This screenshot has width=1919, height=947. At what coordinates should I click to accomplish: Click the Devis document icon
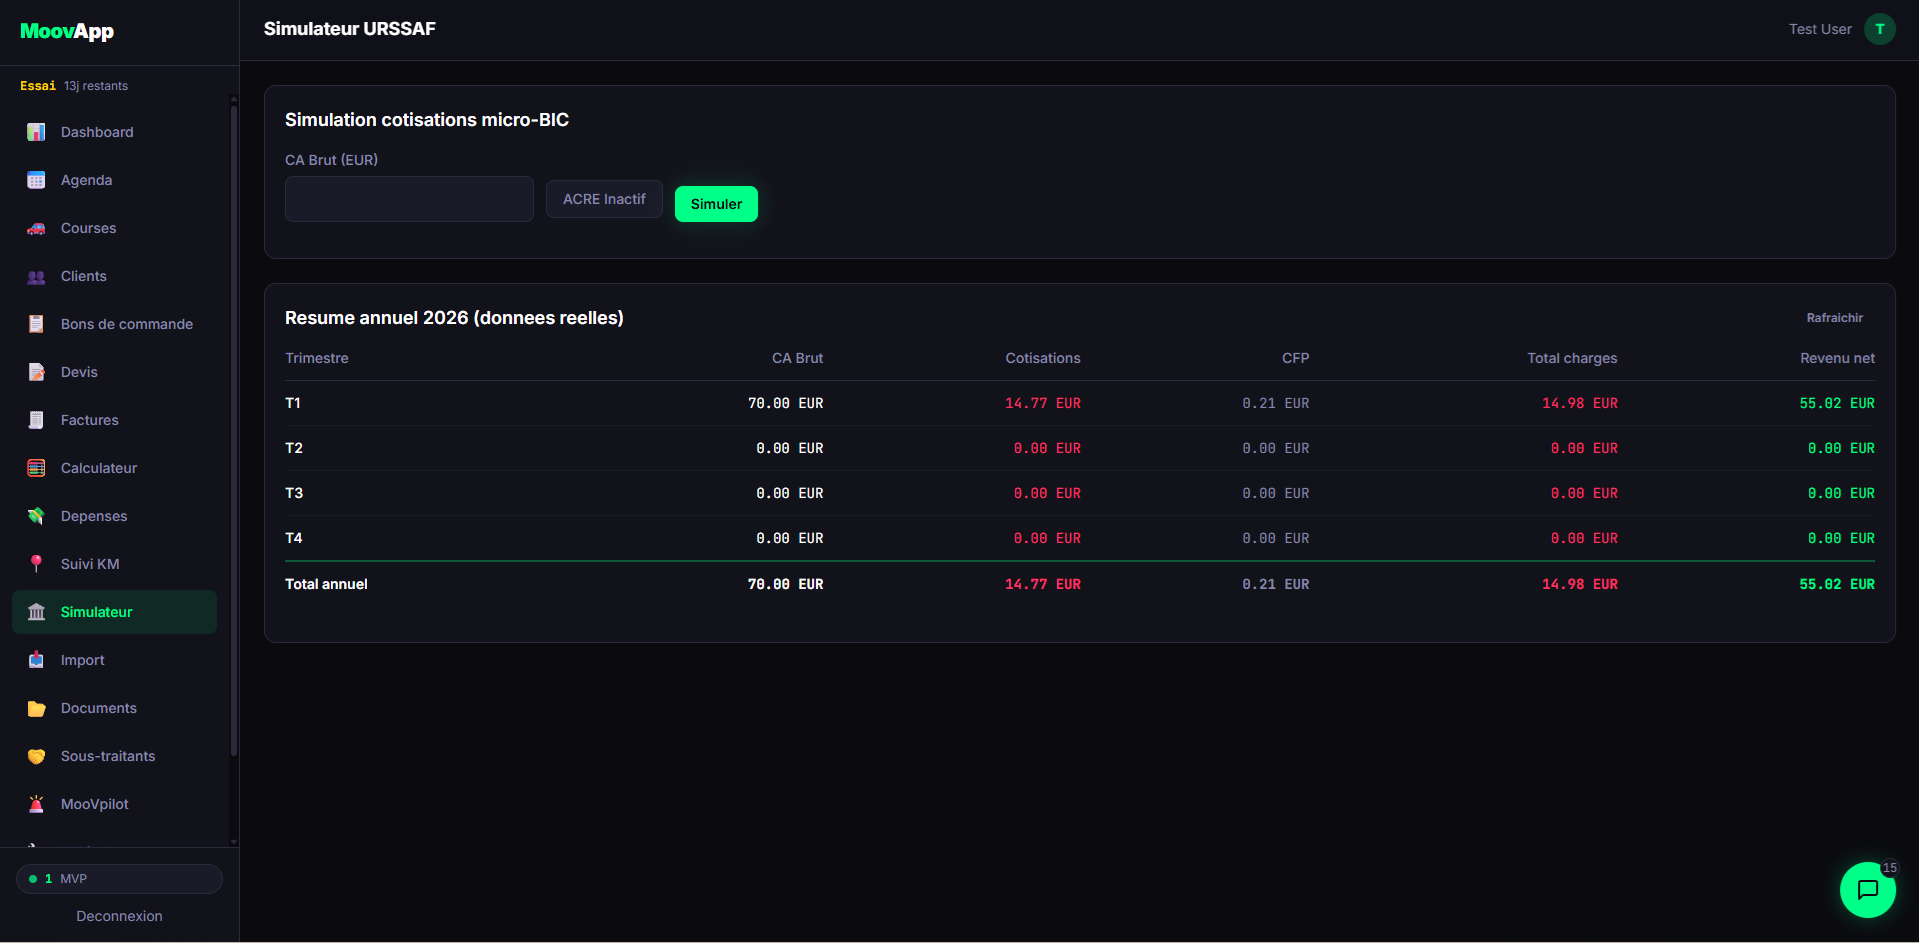coord(36,372)
